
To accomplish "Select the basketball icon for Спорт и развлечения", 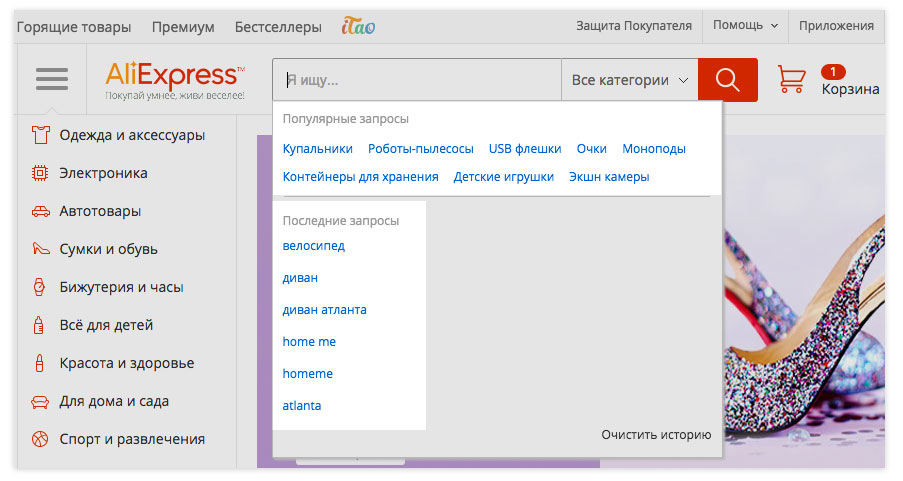I will click(x=40, y=439).
